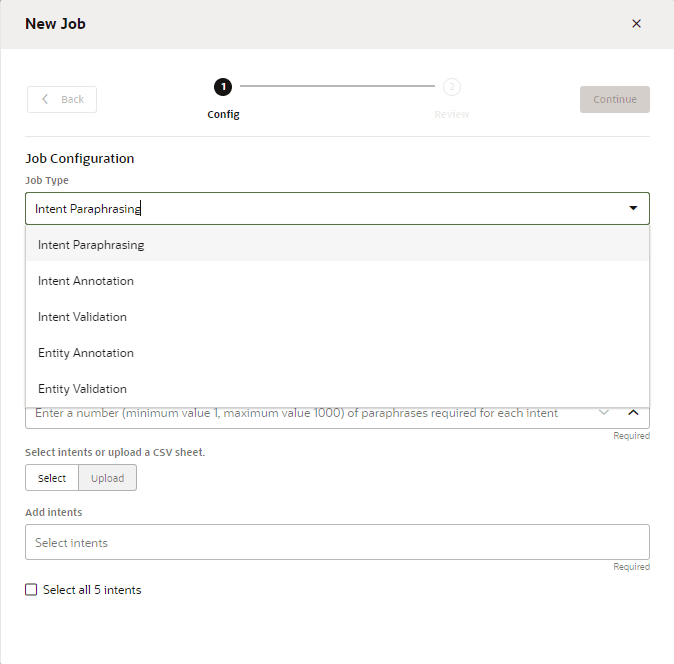Select the Intent Annotation option
Image resolution: width=674 pixels, height=664 pixels.
pos(86,281)
